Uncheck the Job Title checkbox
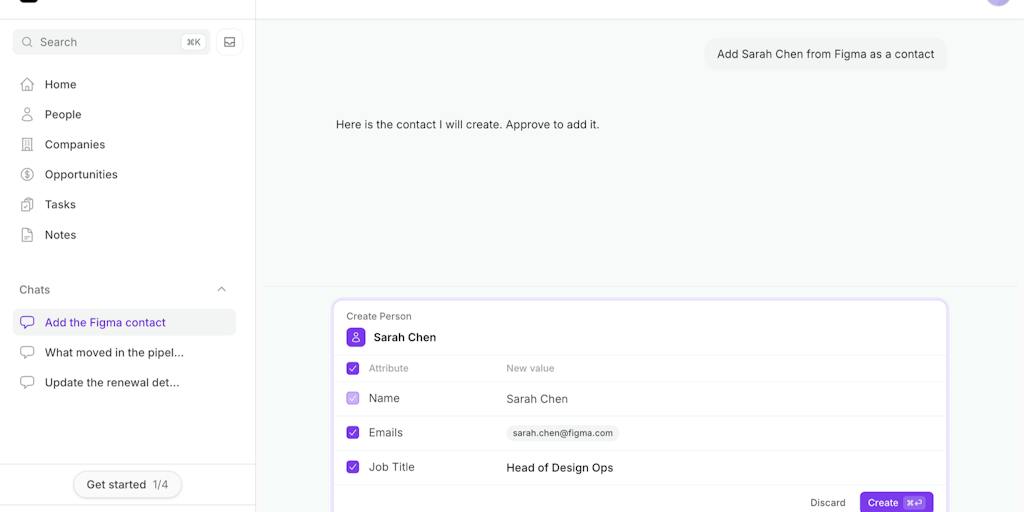The image size is (1024, 512). pos(353,467)
